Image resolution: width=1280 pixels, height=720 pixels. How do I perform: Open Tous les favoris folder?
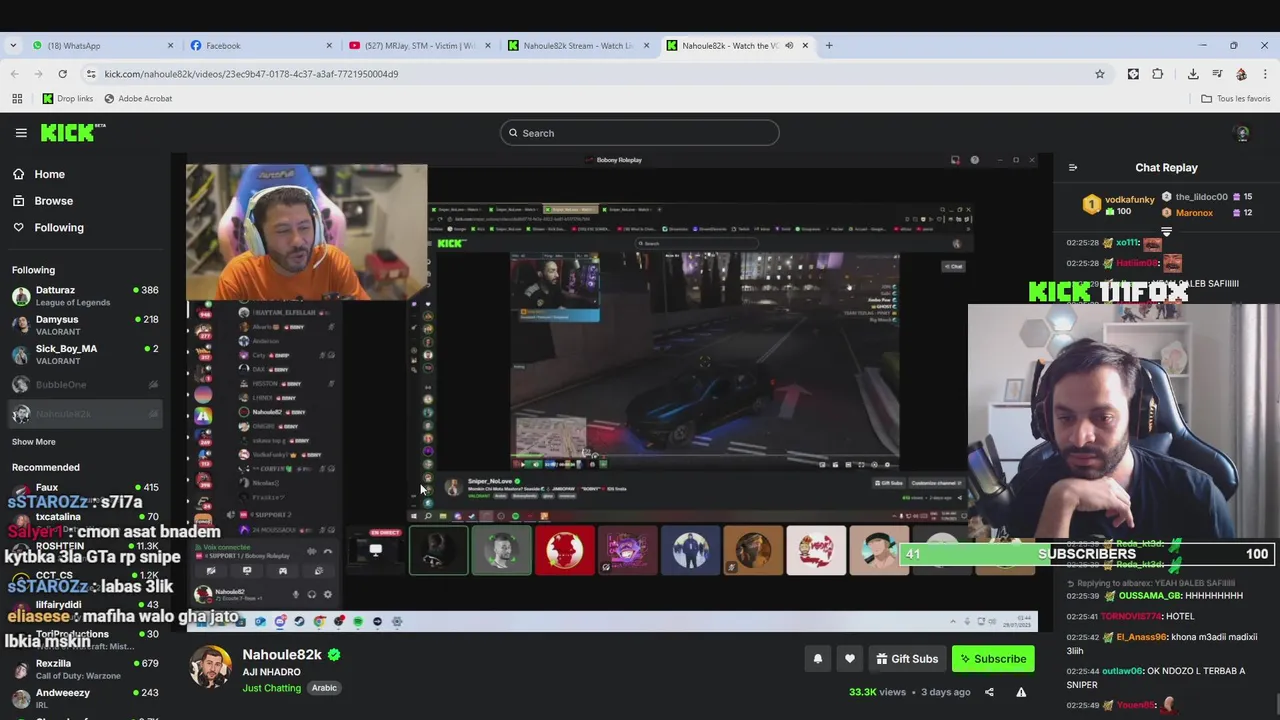coord(1235,99)
